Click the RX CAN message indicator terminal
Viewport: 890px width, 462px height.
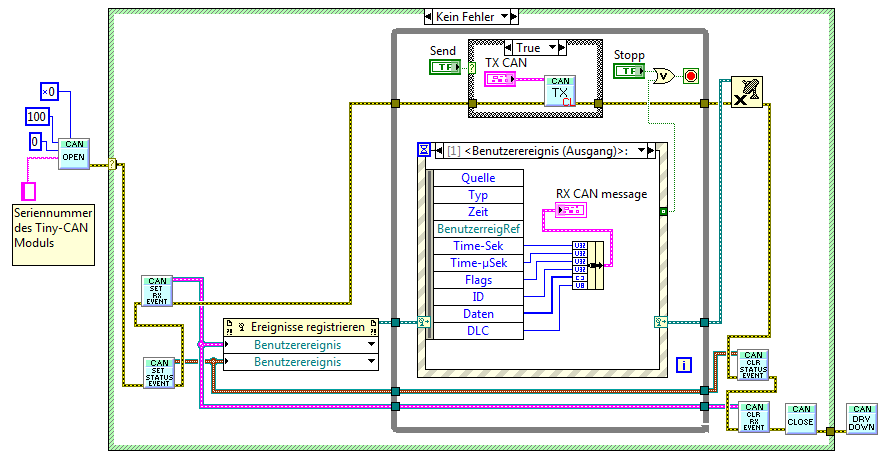click(x=570, y=211)
